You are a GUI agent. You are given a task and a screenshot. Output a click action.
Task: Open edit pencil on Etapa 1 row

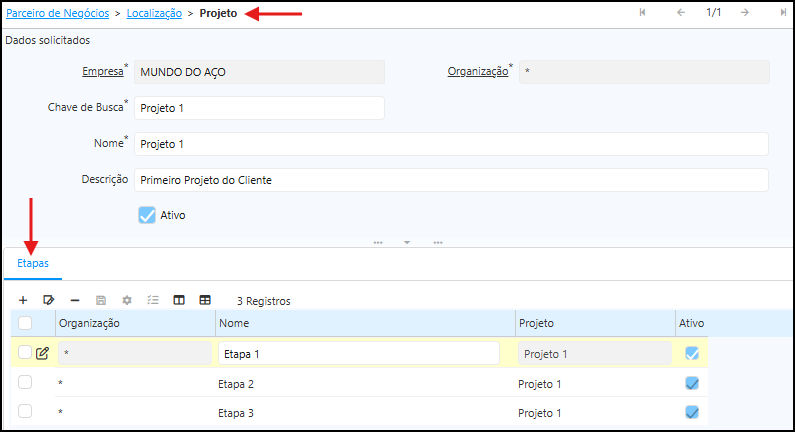click(x=43, y=353)
